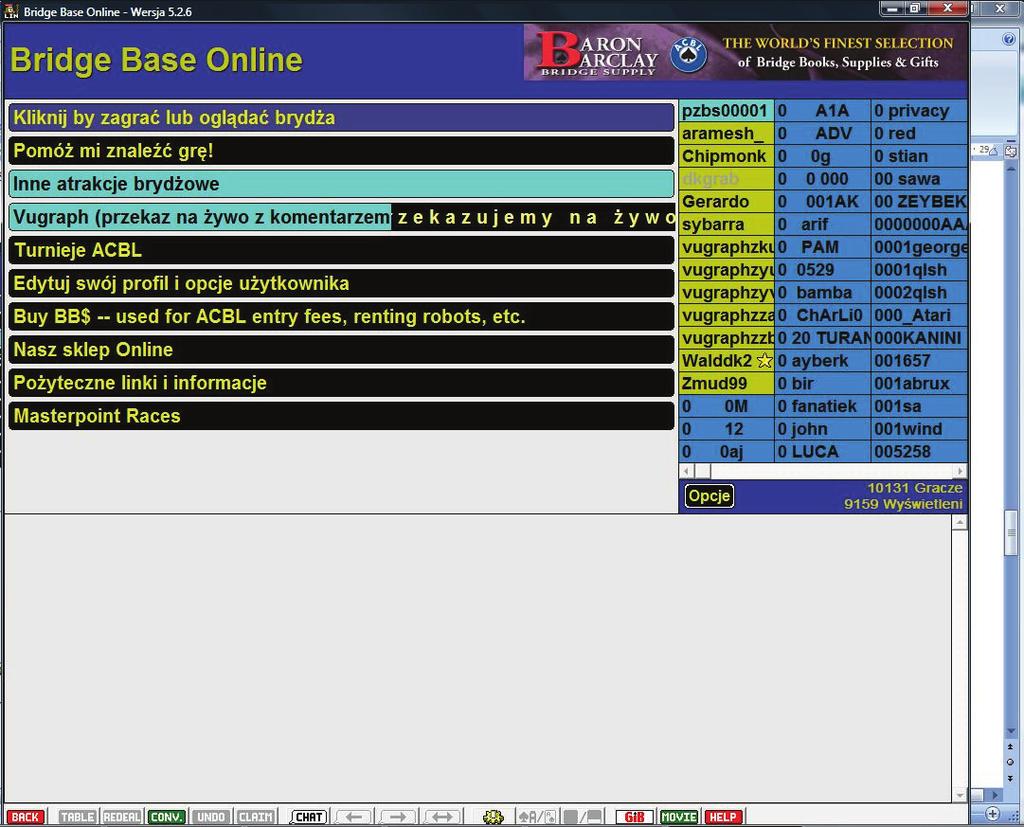Select player '000_Atari' in the list

[920, 316]
